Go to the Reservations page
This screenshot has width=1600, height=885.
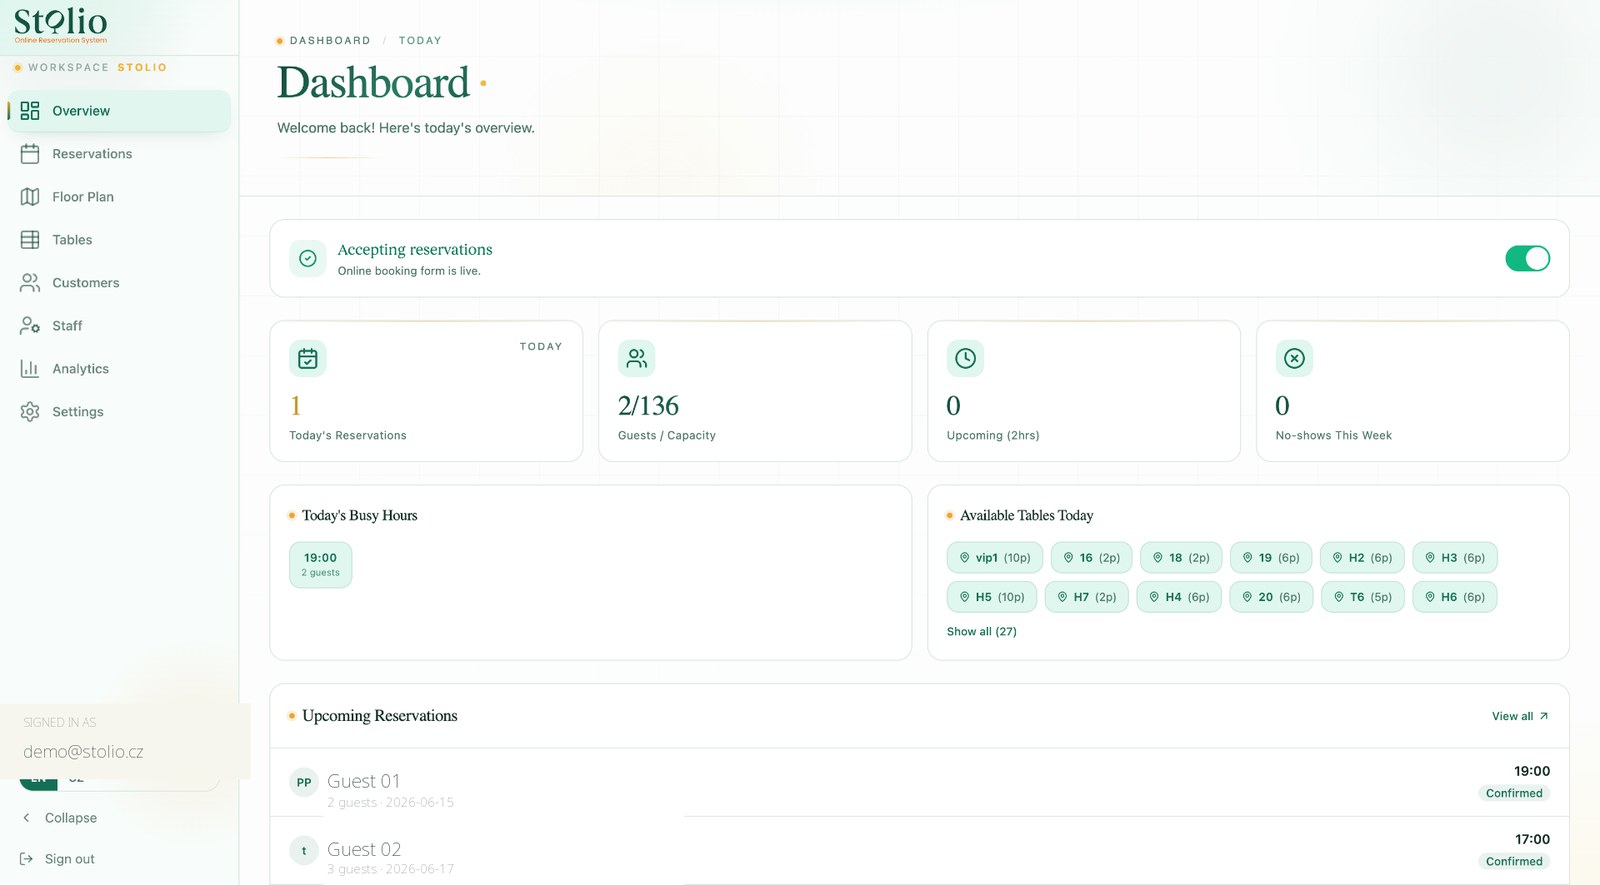(x=120, y=154)
